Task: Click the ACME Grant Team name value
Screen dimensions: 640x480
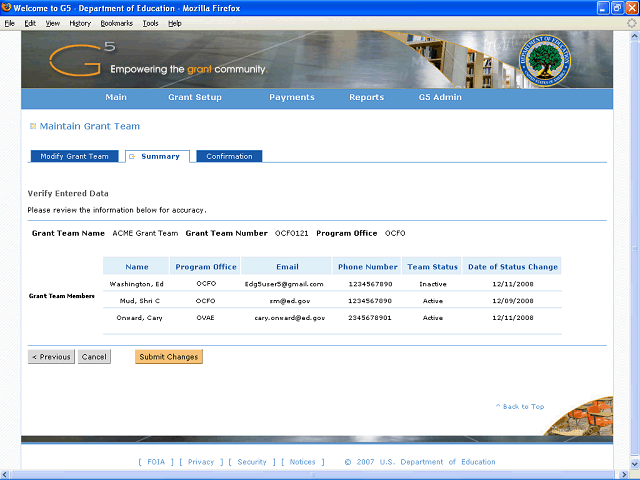Action: (145, 233)
